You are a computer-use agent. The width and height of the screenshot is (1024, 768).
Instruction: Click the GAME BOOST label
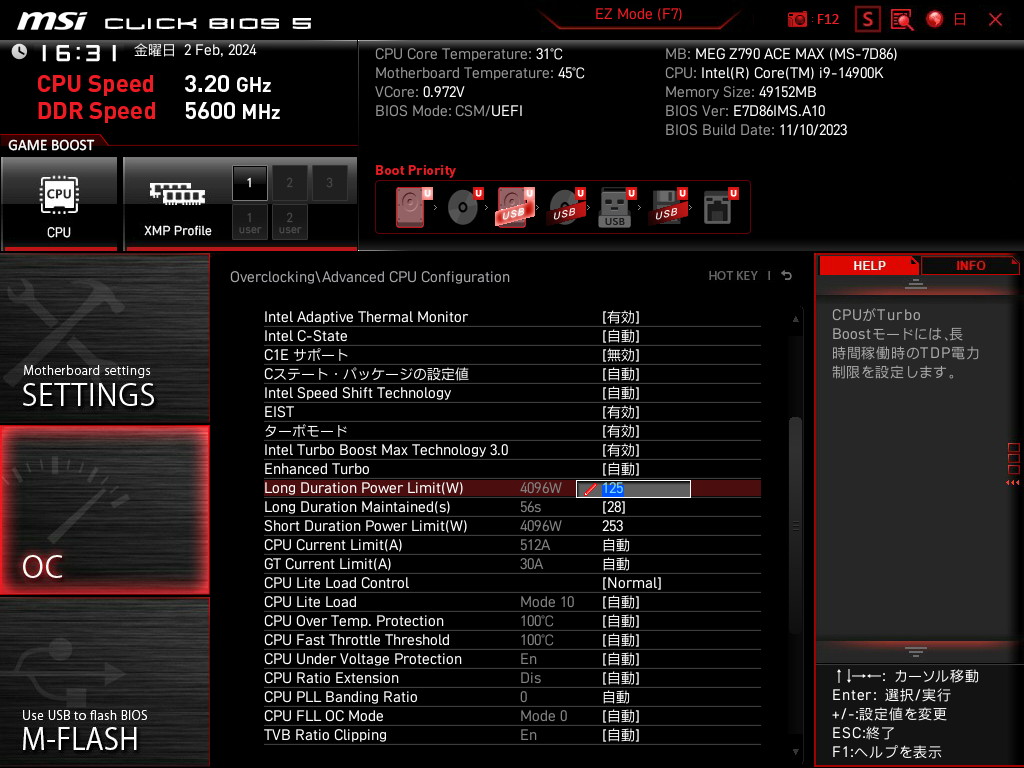click(x=51, y=145)
